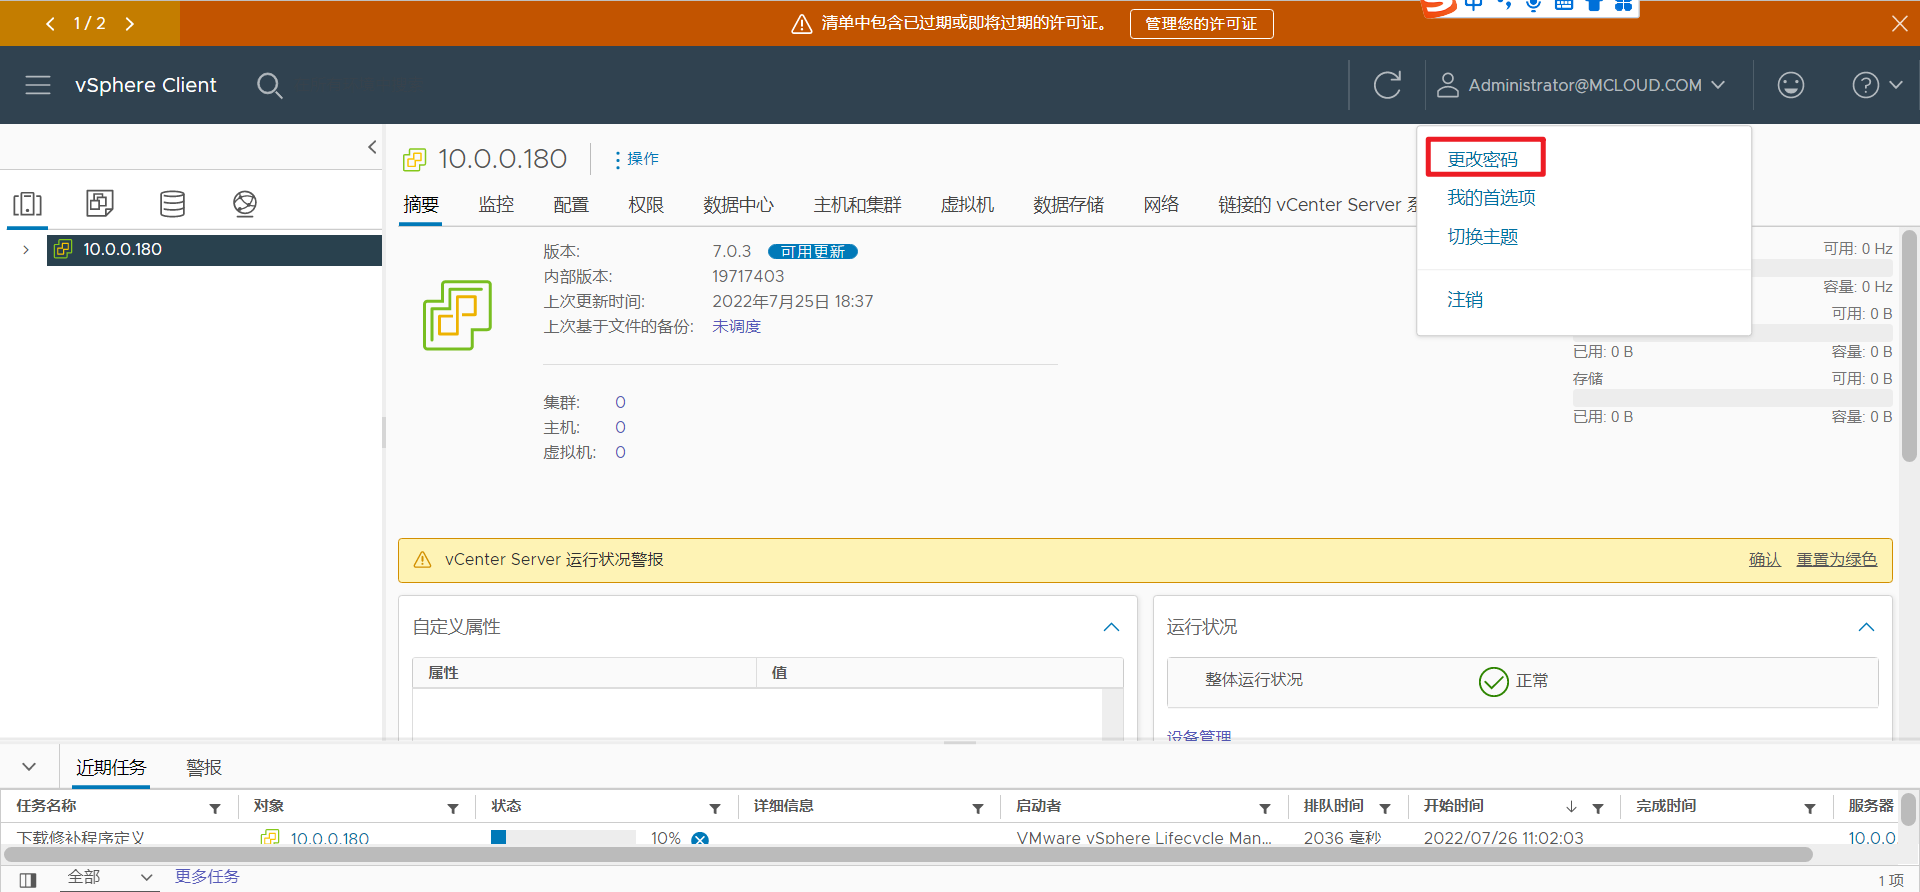The height and width of the screenshot is (892, 1920).
Task: Filter the 完成时间 column
Action: tap(1810, 808)
